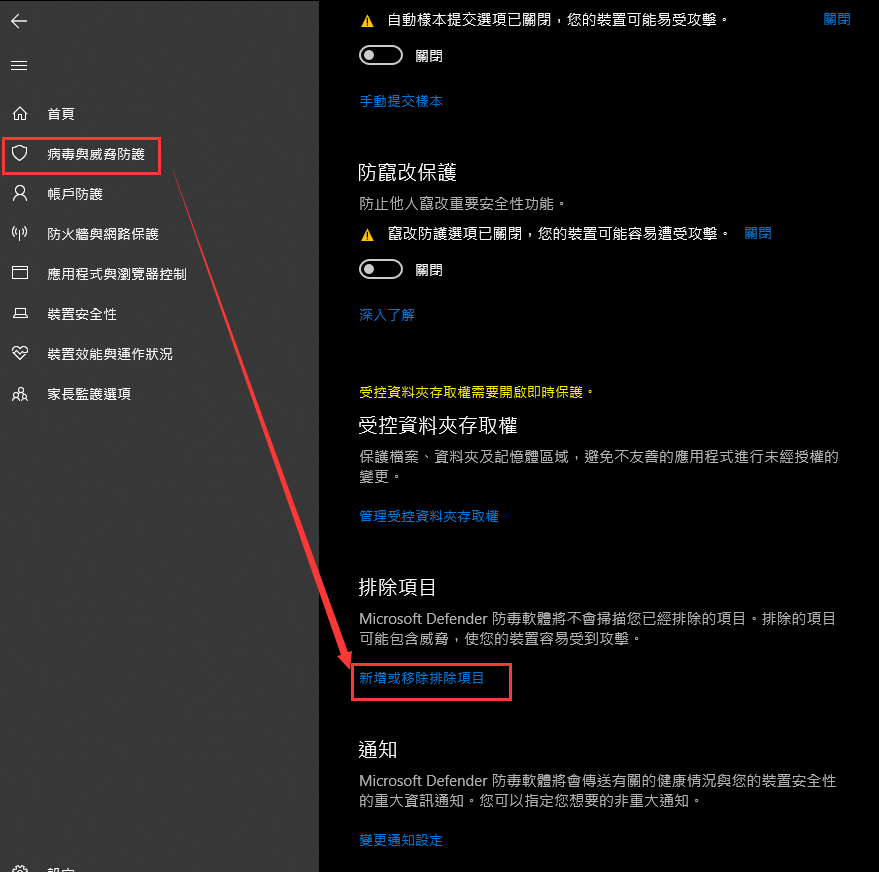
Task: Click the 裝置效能與運作狀況 heart icon
Action: (19, 354)
